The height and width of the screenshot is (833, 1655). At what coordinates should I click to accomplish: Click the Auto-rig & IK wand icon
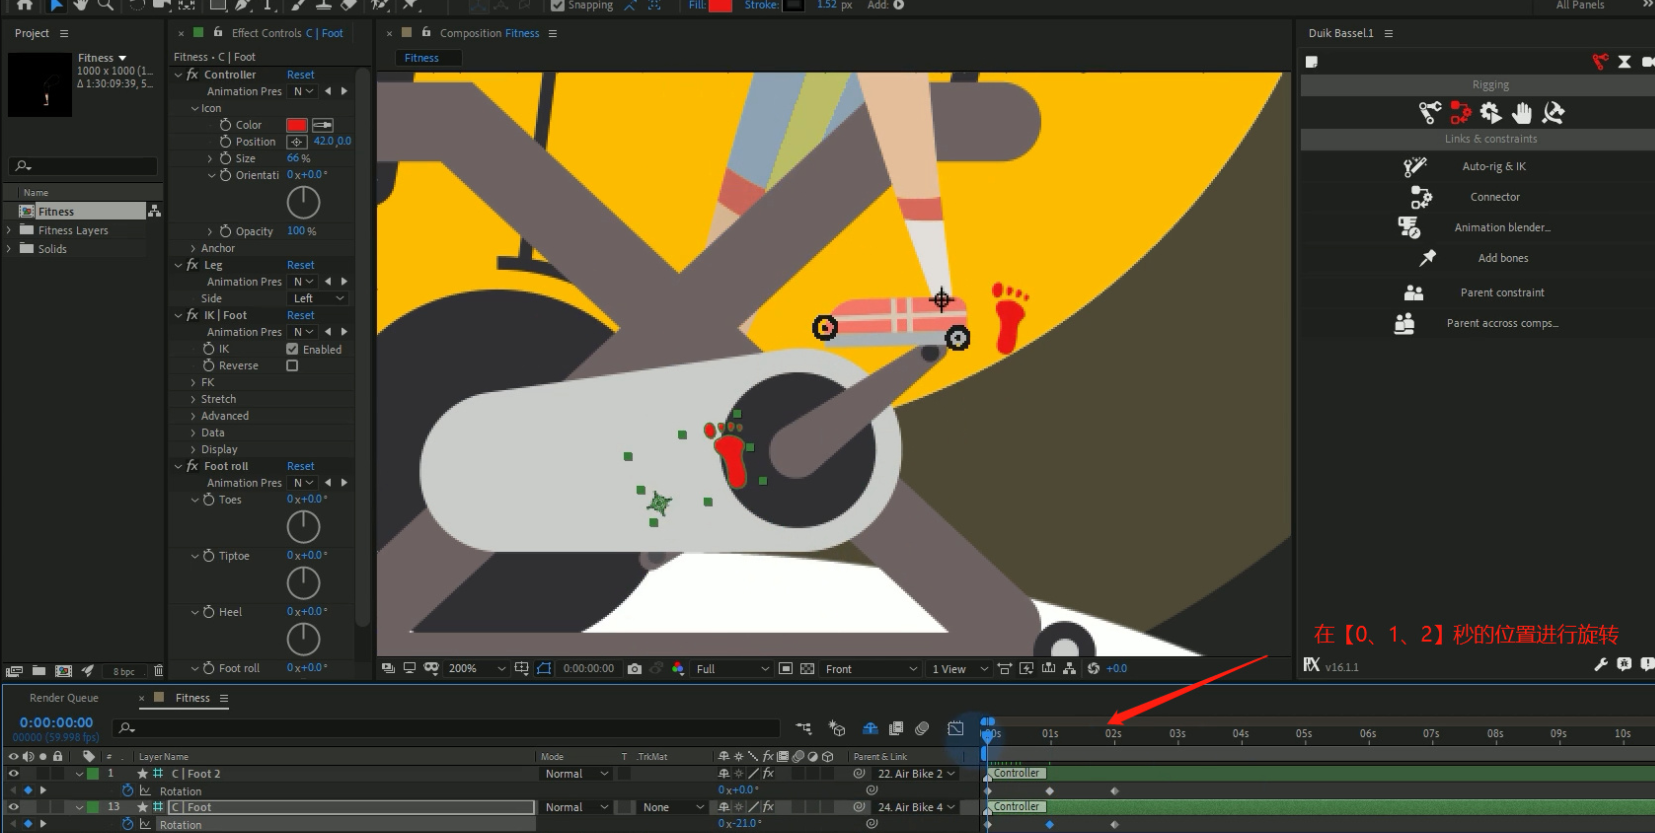pos(1415,166)
